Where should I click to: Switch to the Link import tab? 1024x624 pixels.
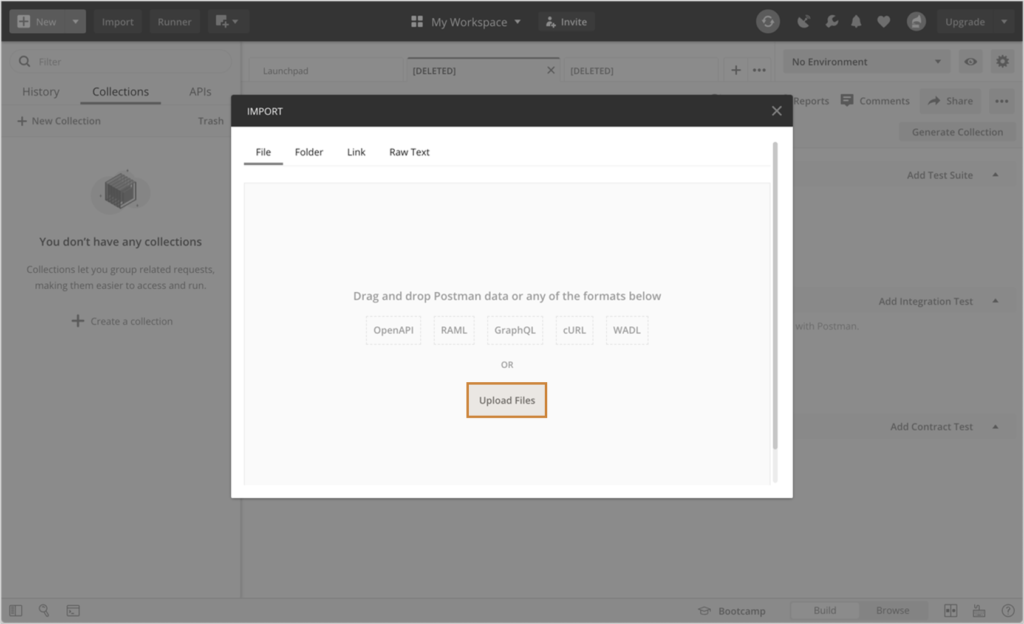point(356,152)
